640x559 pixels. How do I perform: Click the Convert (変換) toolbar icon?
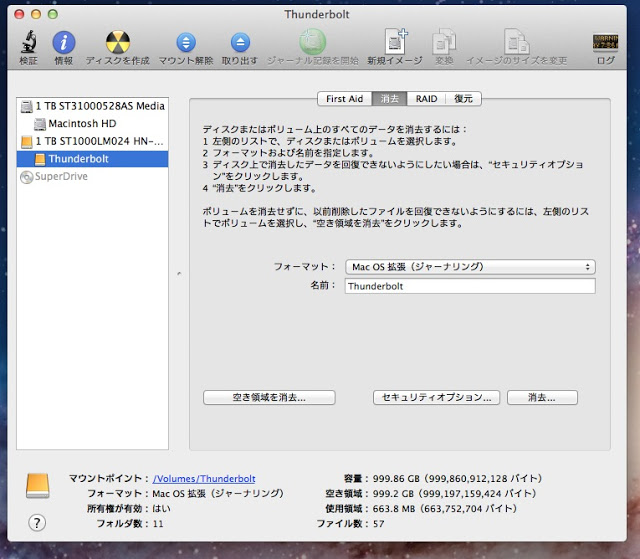point(444,42)
